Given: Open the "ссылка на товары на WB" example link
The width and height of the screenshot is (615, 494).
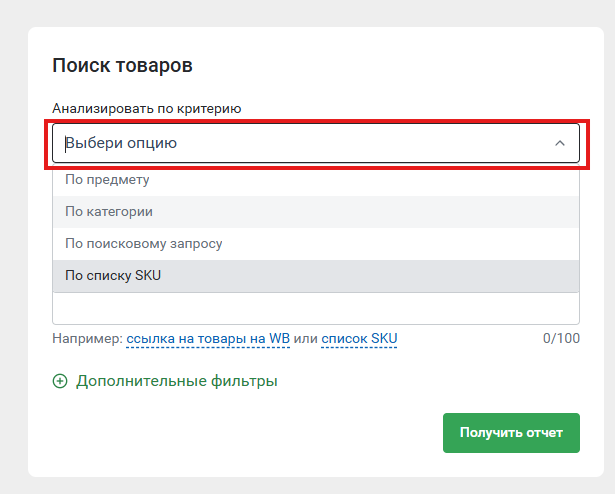Looking at the screenshot, I should pyautogui.click(x=208, y=339).
